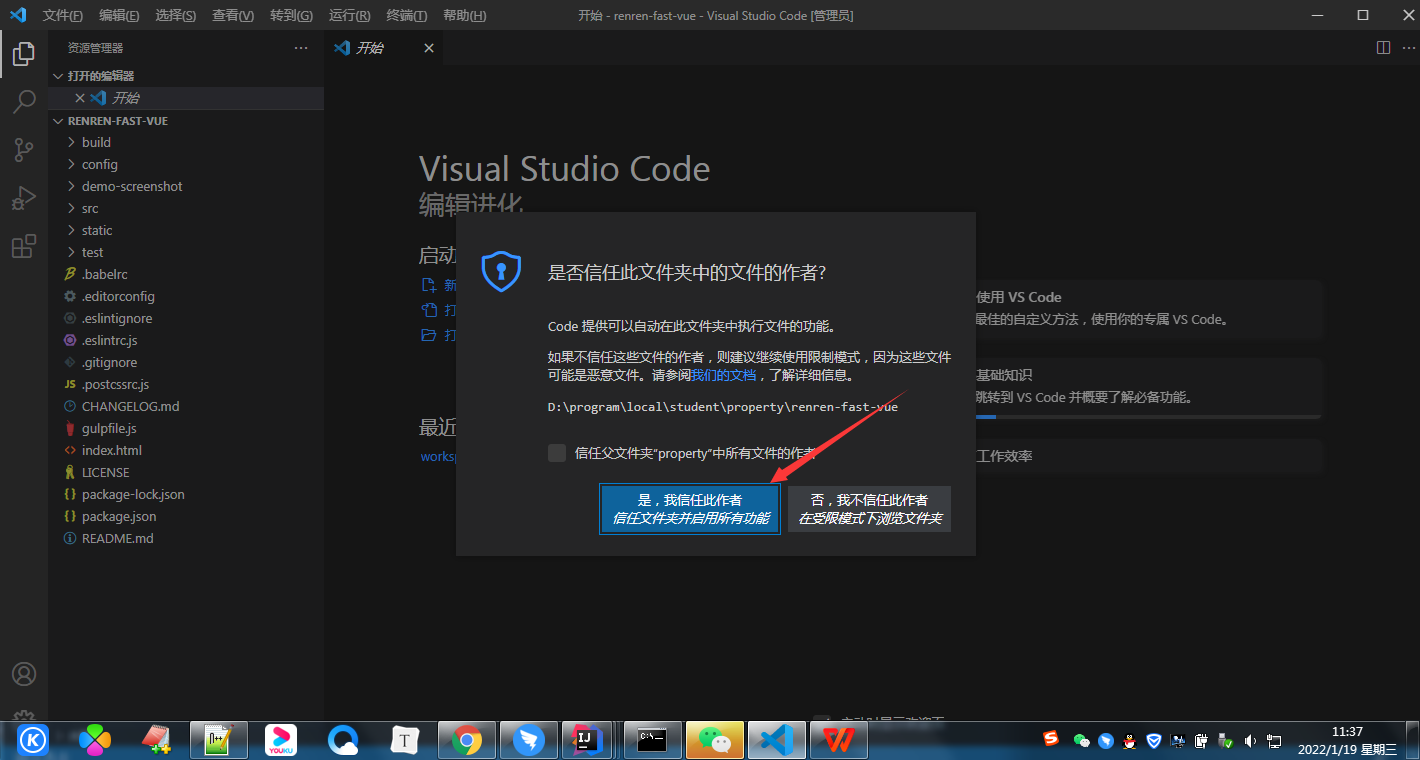1420x760 pixels.
Task: Open package-lock.json file
Action: 186,494
